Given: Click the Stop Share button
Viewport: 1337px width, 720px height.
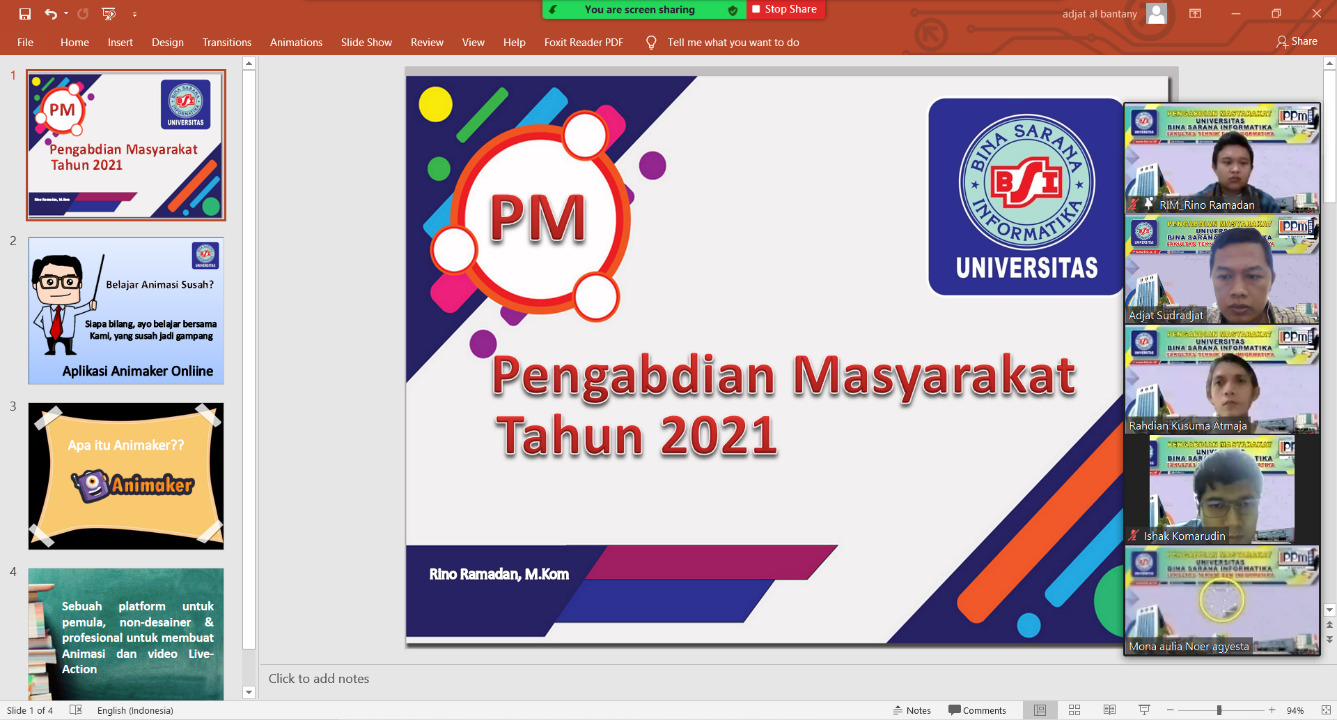Looking at the screenshot, I should (x=785, y=9).
